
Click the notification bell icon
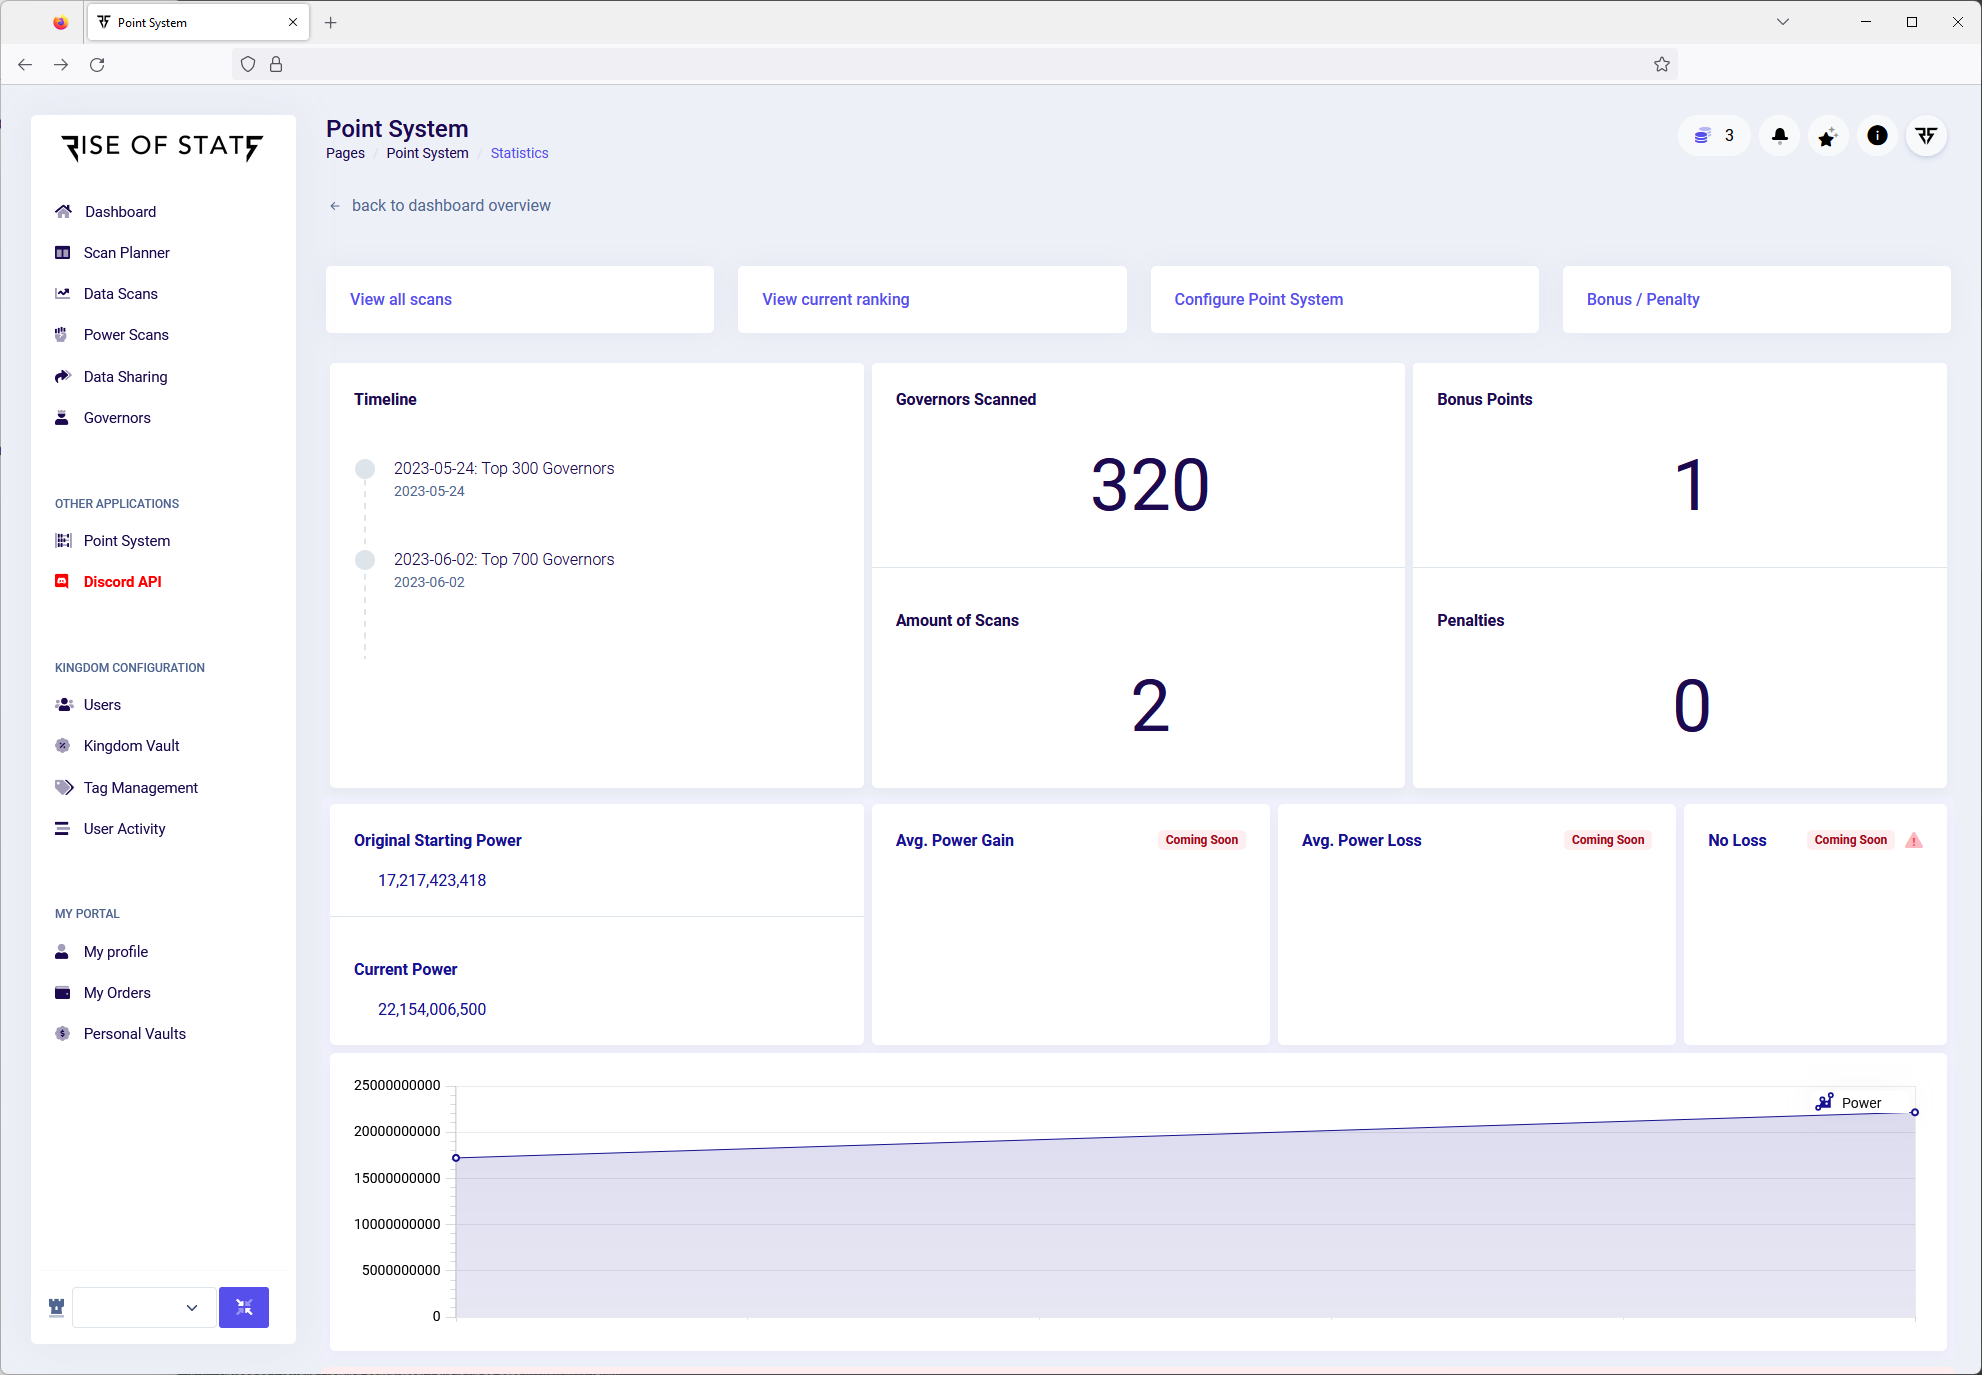click(1779, 136)
